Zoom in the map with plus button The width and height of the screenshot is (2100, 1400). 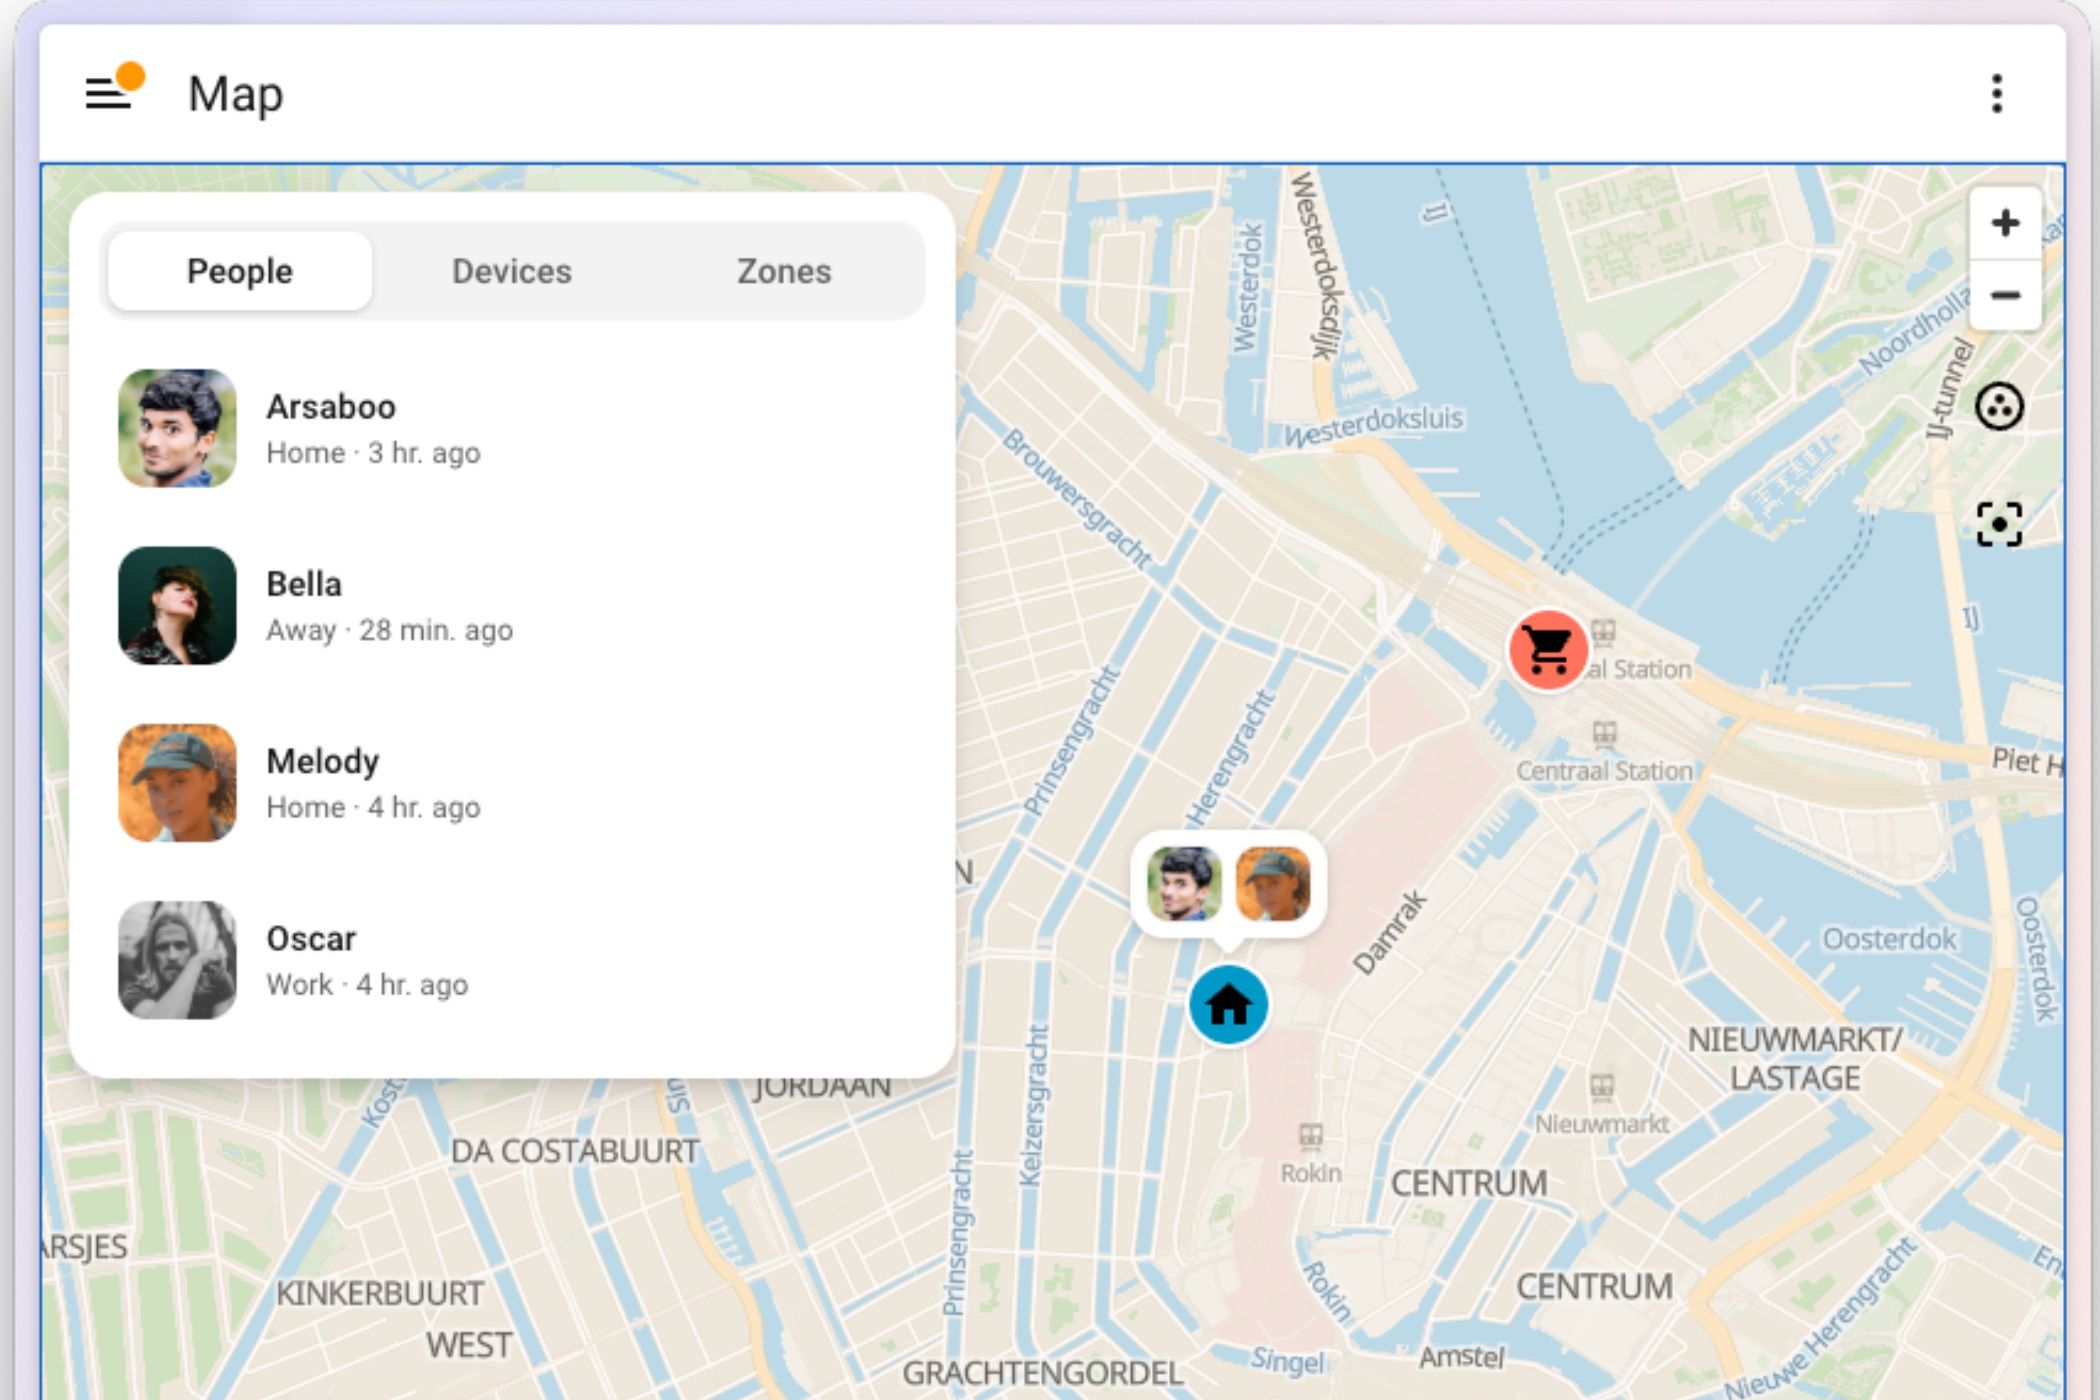point(2004,223)
